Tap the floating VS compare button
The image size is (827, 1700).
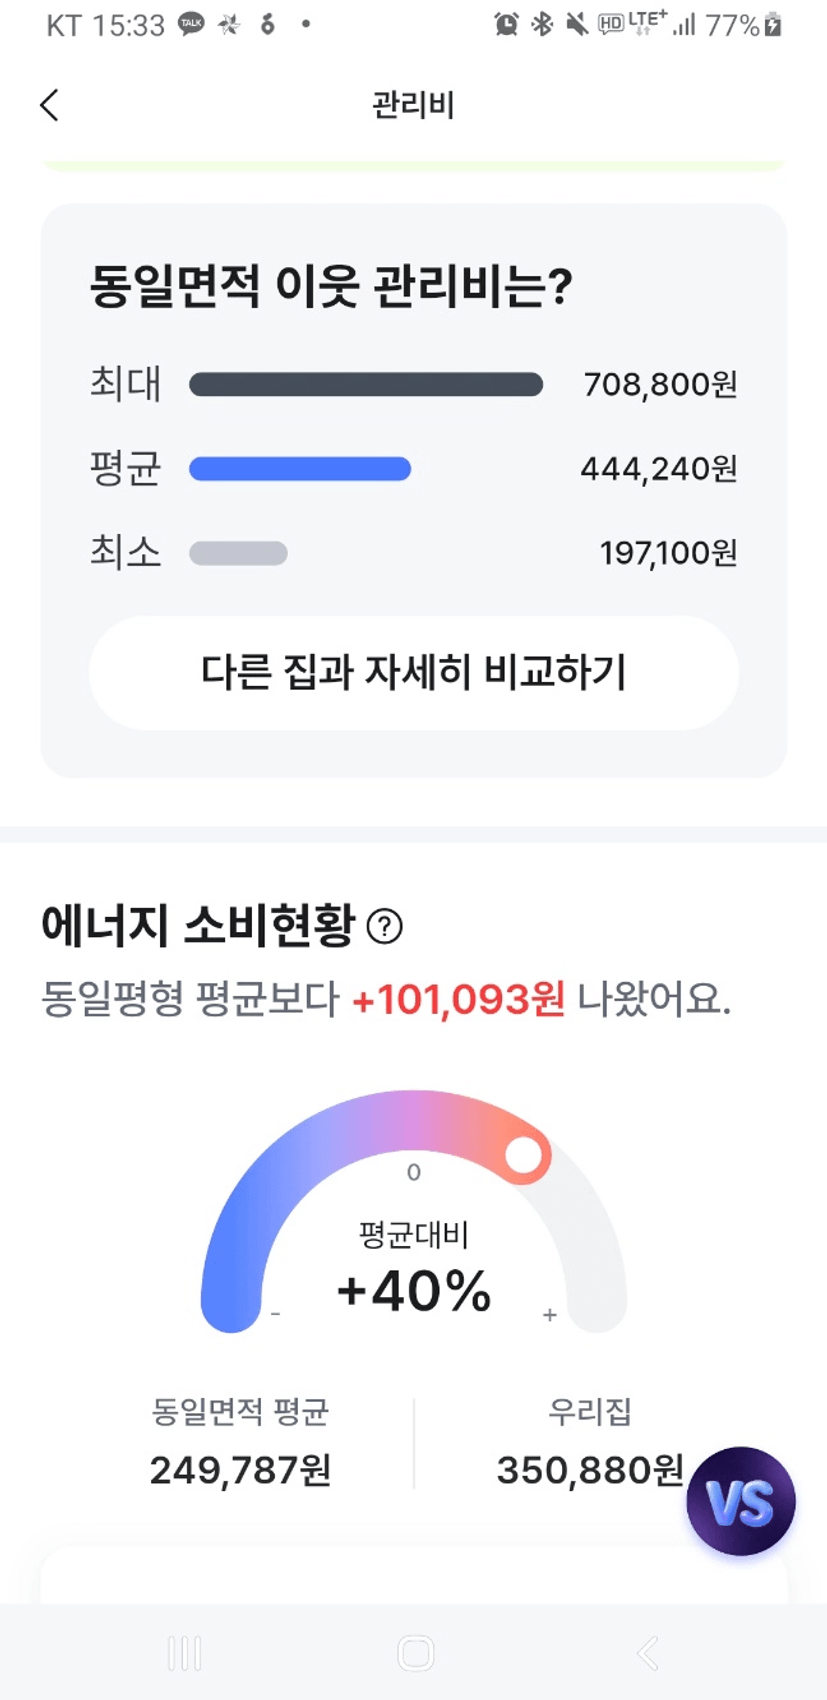[740, 1501]
